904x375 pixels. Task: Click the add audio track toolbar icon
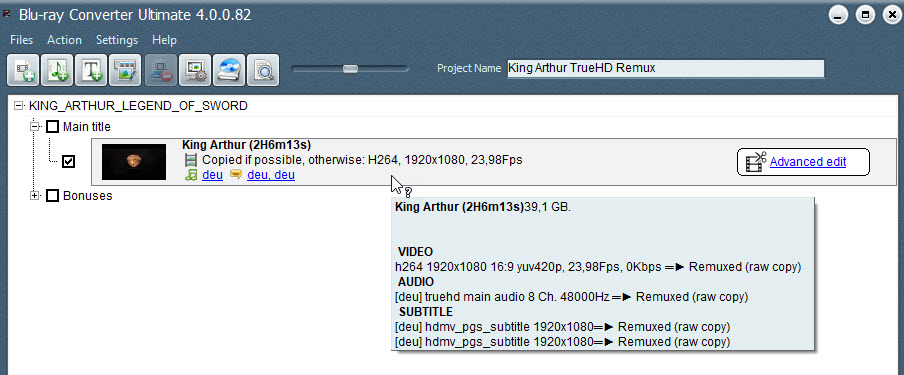pyautogui.click(x=57, y=70)
